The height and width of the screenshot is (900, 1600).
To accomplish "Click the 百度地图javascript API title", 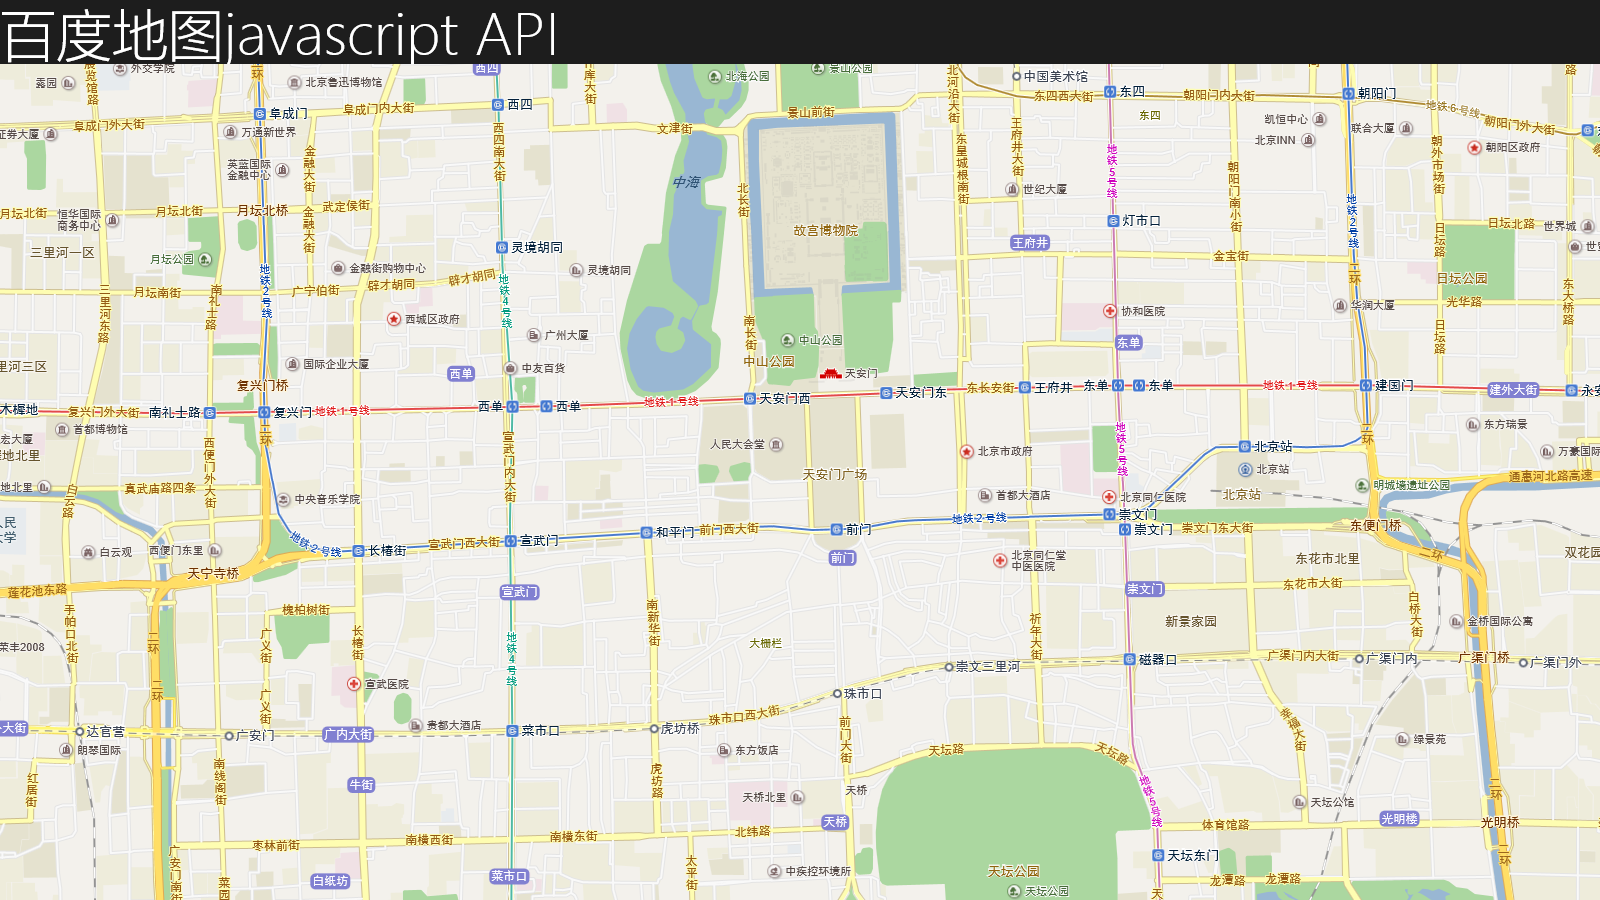I will click(280, 35).
